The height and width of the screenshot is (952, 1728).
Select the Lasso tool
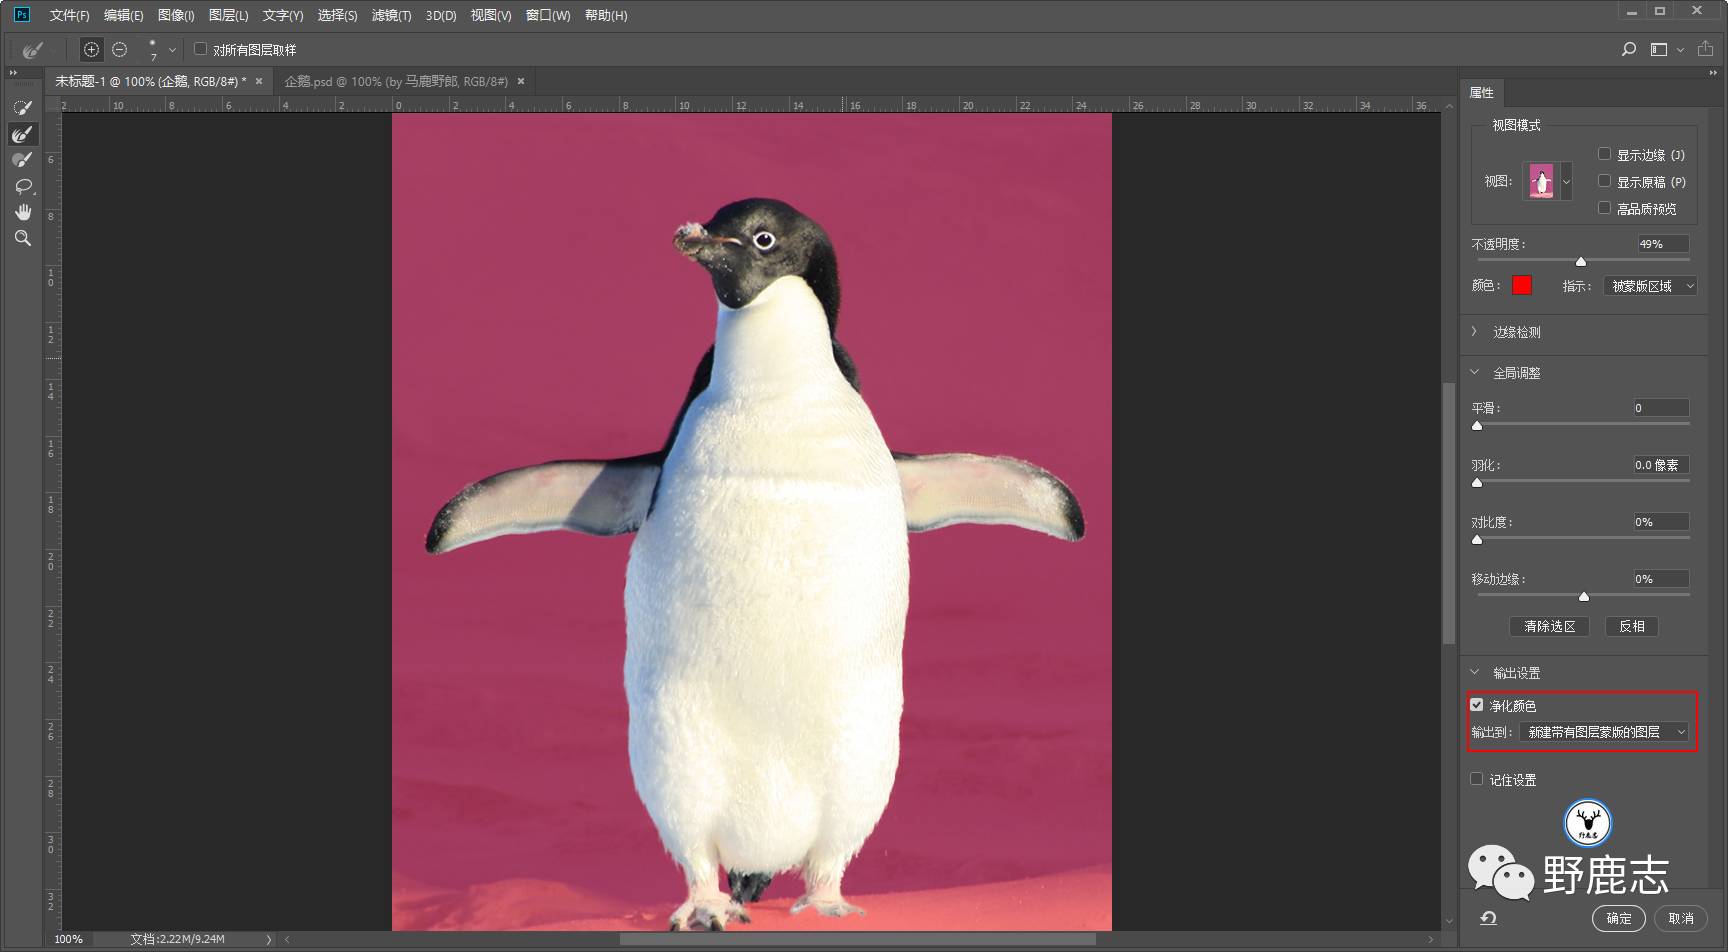[x=22, y=186]
